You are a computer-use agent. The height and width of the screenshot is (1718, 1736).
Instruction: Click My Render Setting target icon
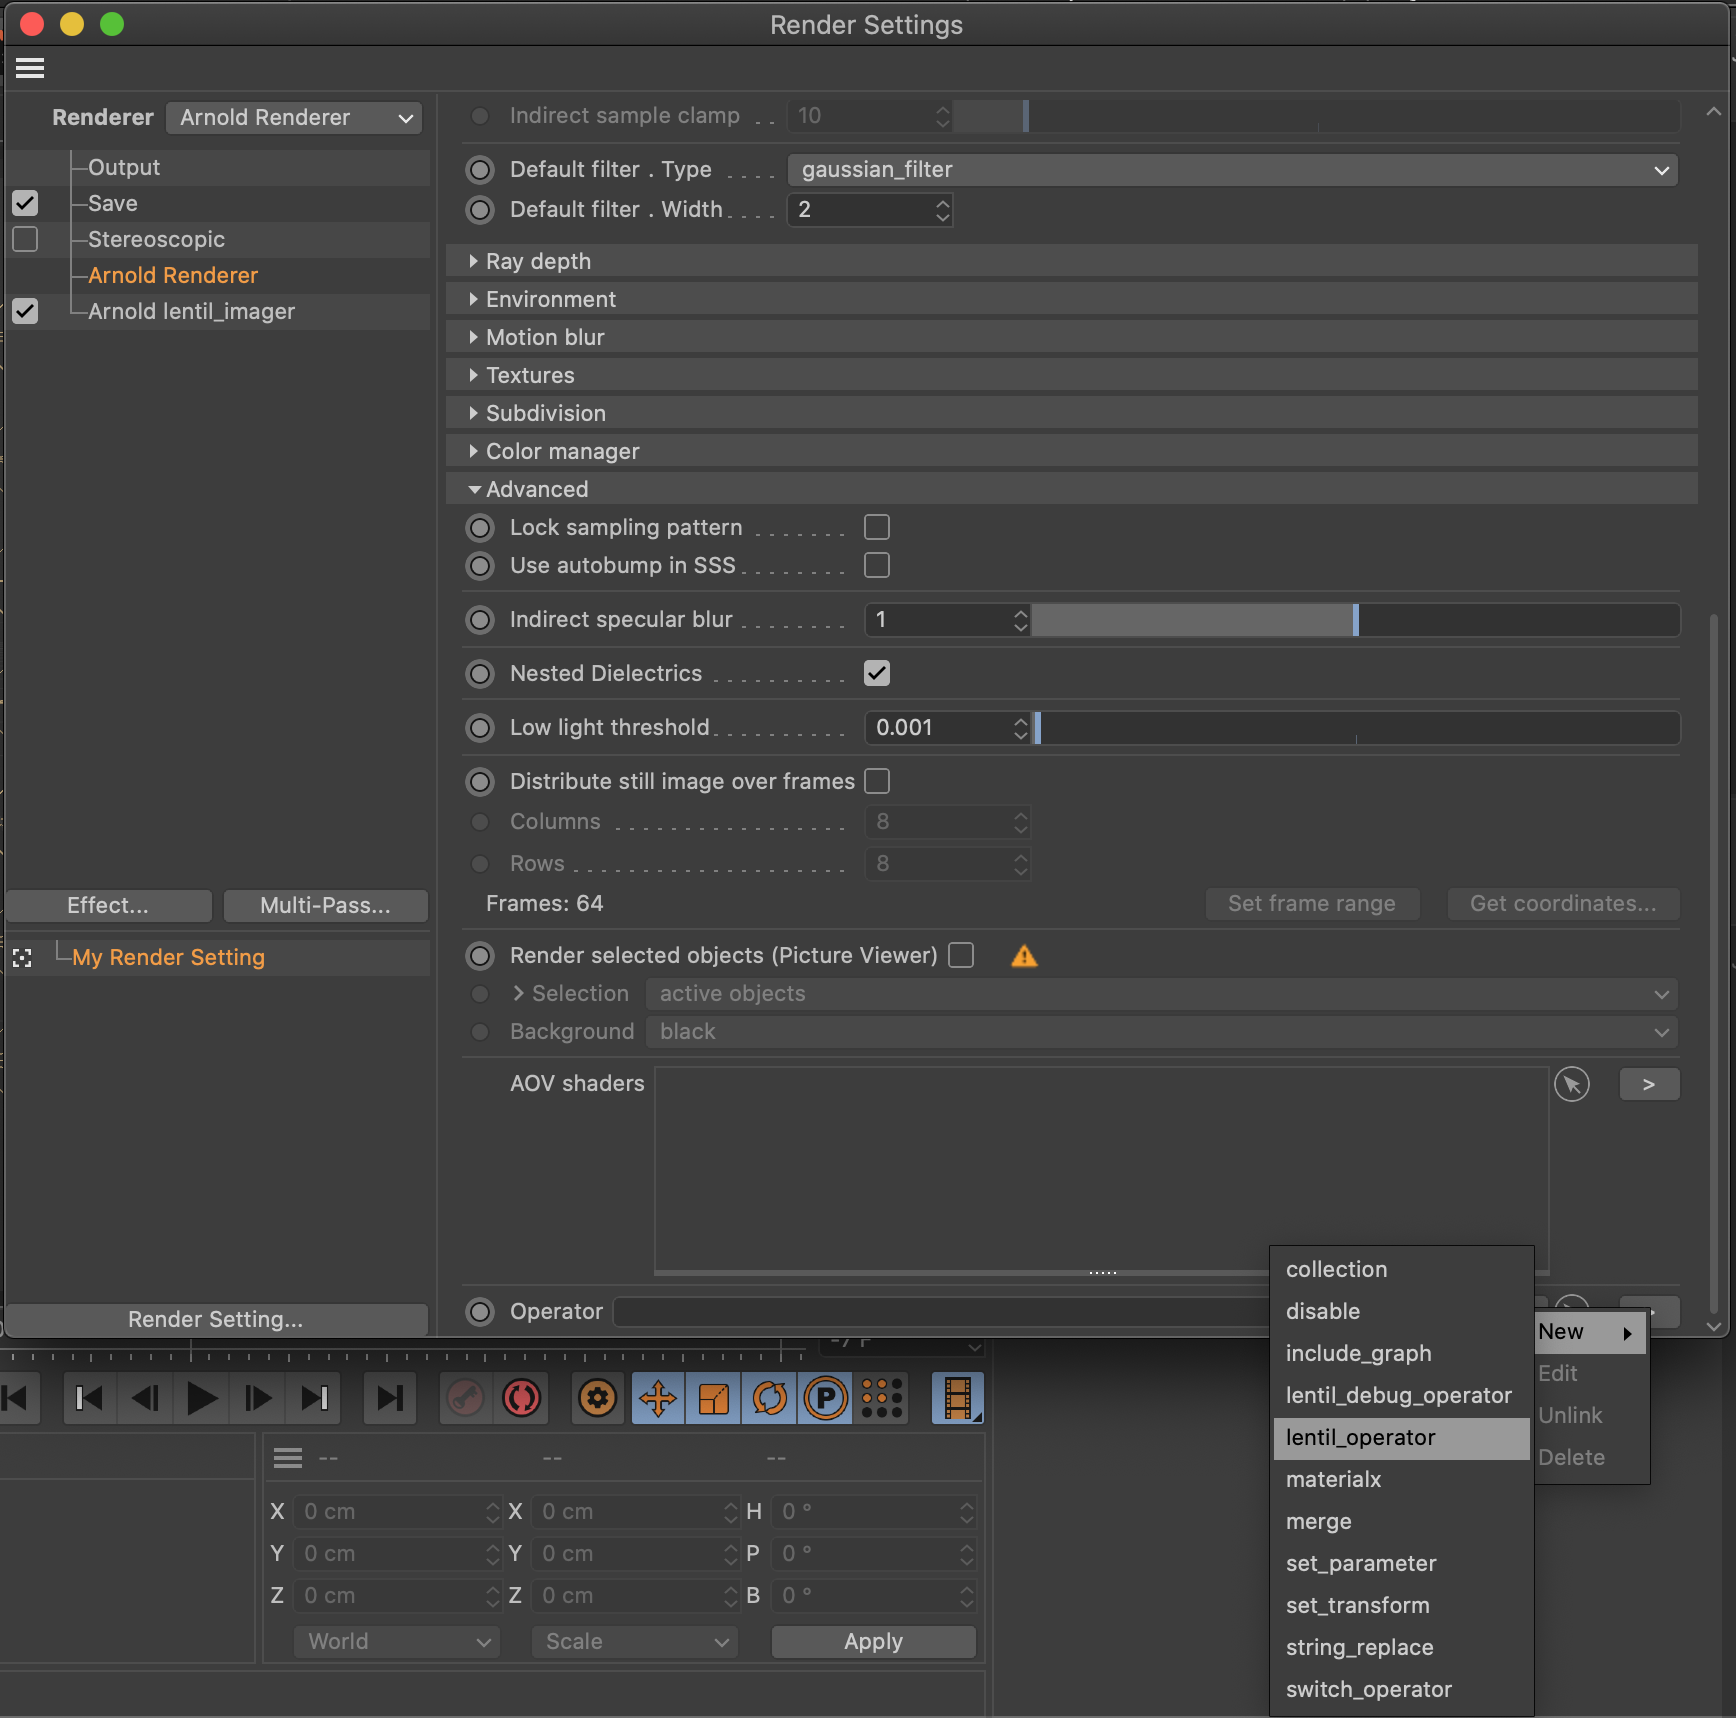coord(22,958)
